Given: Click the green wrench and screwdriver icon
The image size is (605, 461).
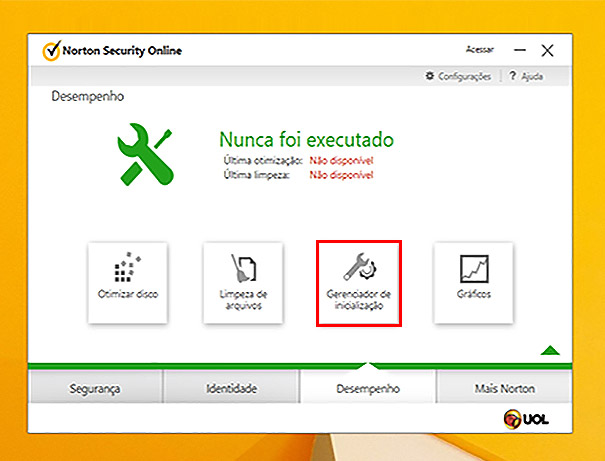Looking at the screenshot, I should pos(145,154).
